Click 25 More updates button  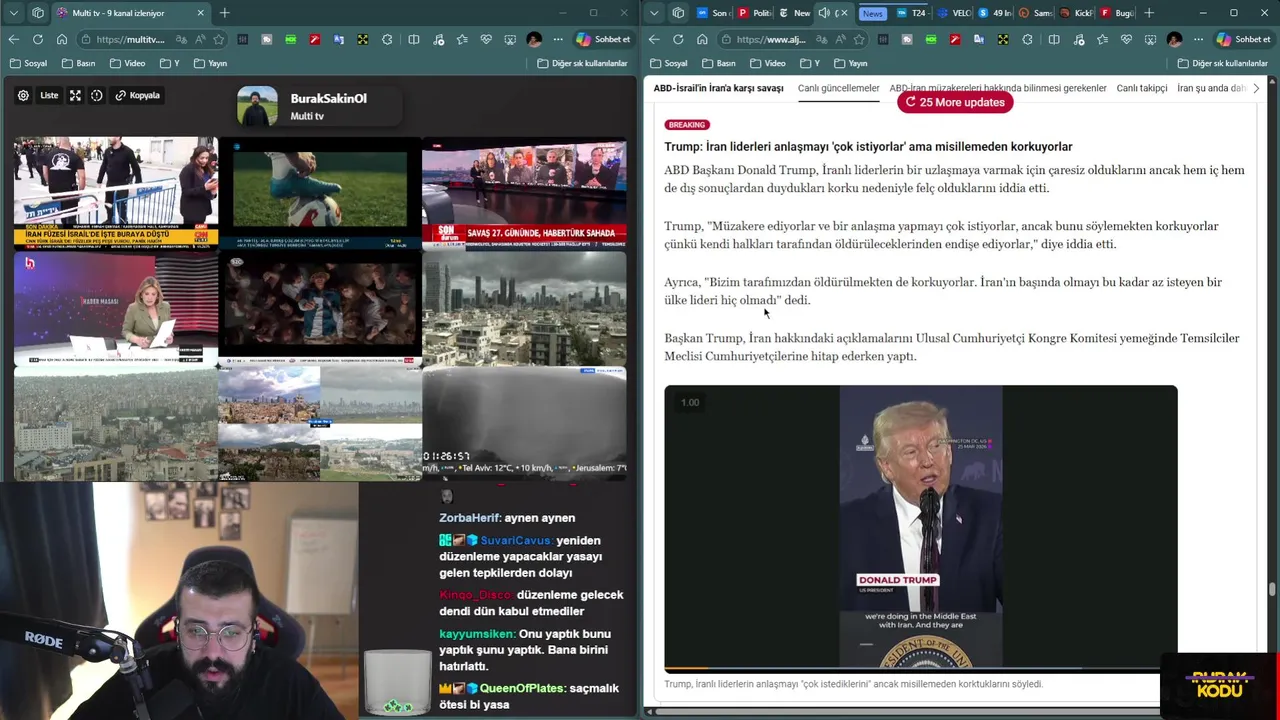tap(955, 102)
